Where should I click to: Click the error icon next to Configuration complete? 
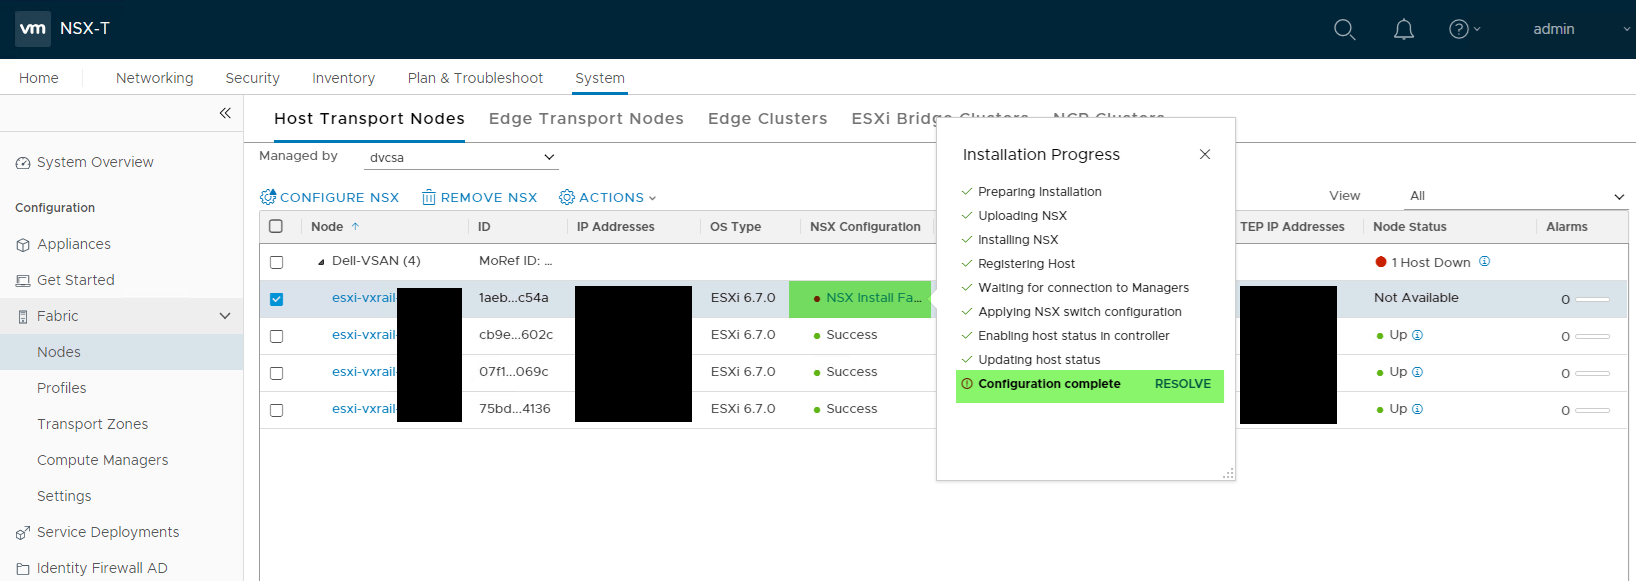click(x=967, y=383)
